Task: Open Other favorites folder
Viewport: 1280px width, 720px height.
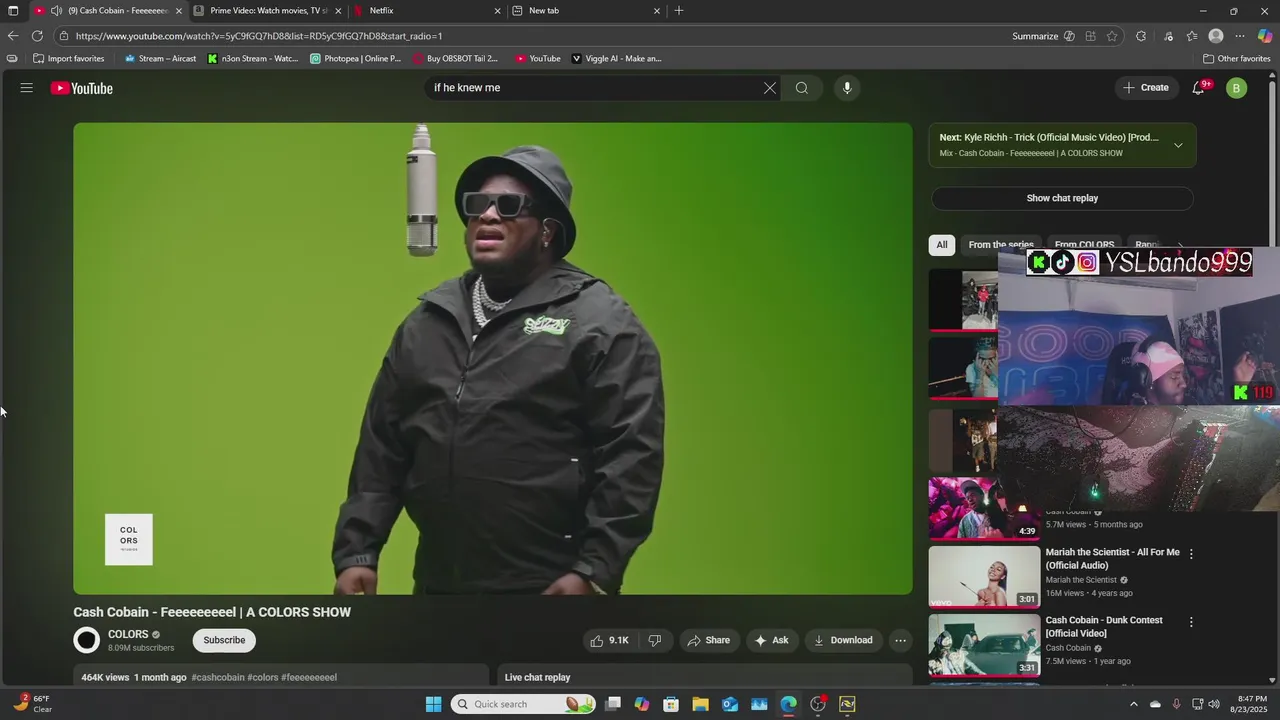Action: 1237,58
